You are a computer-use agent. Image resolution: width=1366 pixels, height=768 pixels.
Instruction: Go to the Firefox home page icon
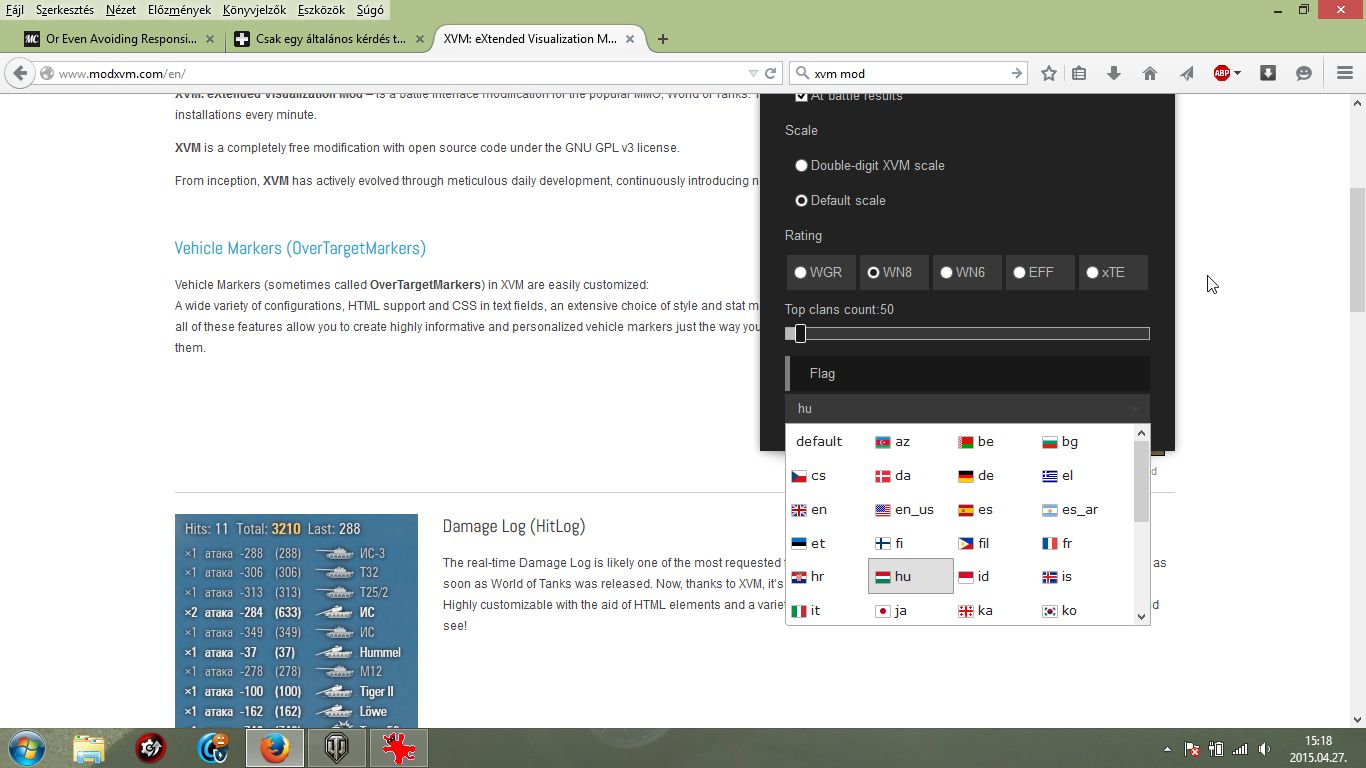(1150, 73)
